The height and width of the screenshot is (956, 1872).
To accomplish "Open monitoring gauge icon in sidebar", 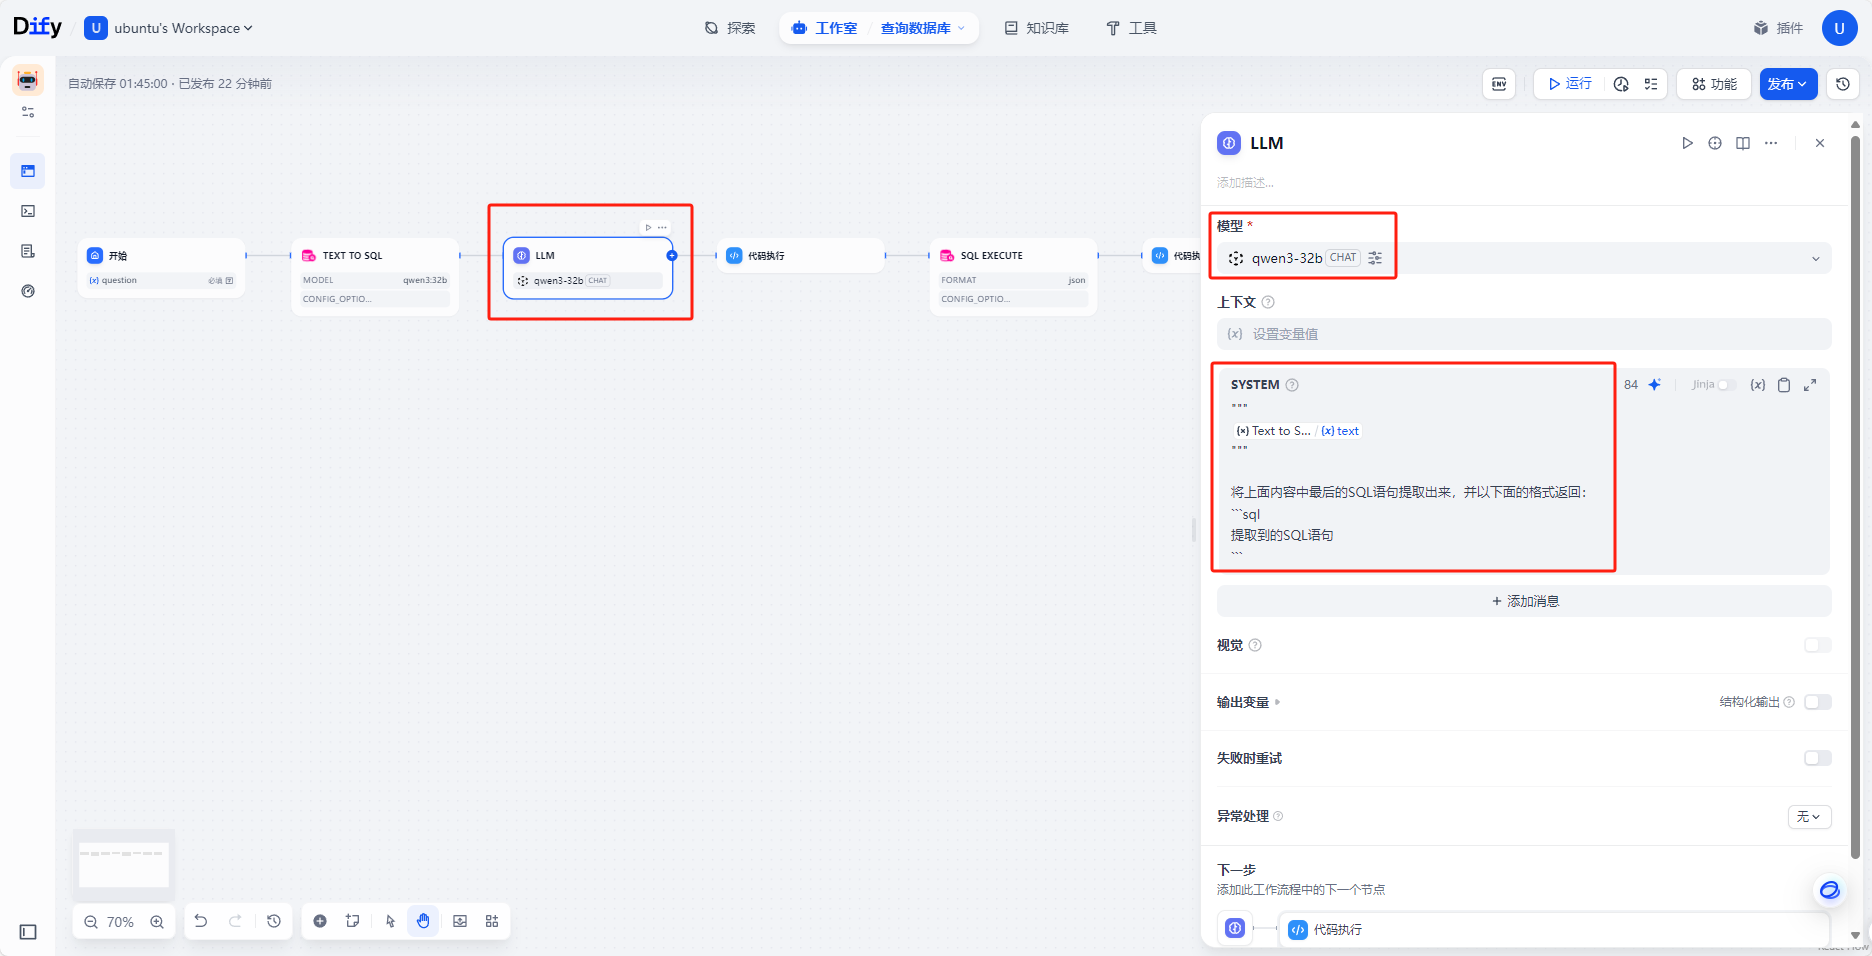I will [x=28, y=291].
